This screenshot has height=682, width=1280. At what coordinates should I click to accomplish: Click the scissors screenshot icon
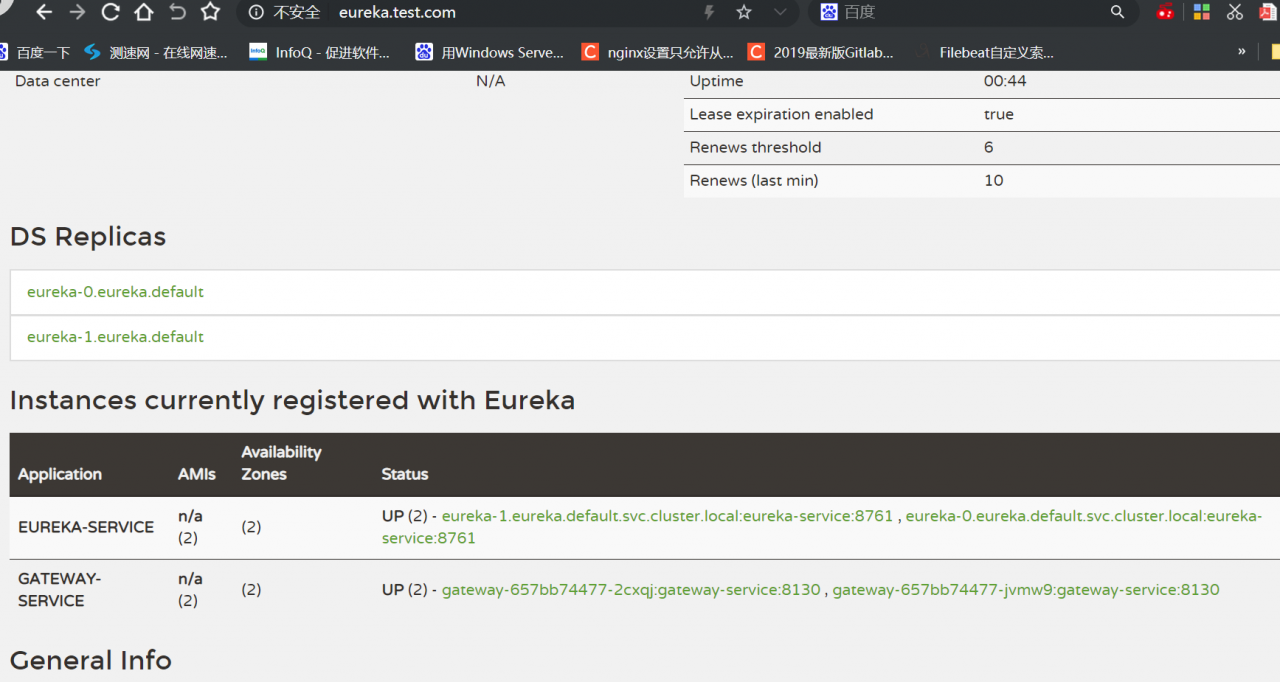1235,12
